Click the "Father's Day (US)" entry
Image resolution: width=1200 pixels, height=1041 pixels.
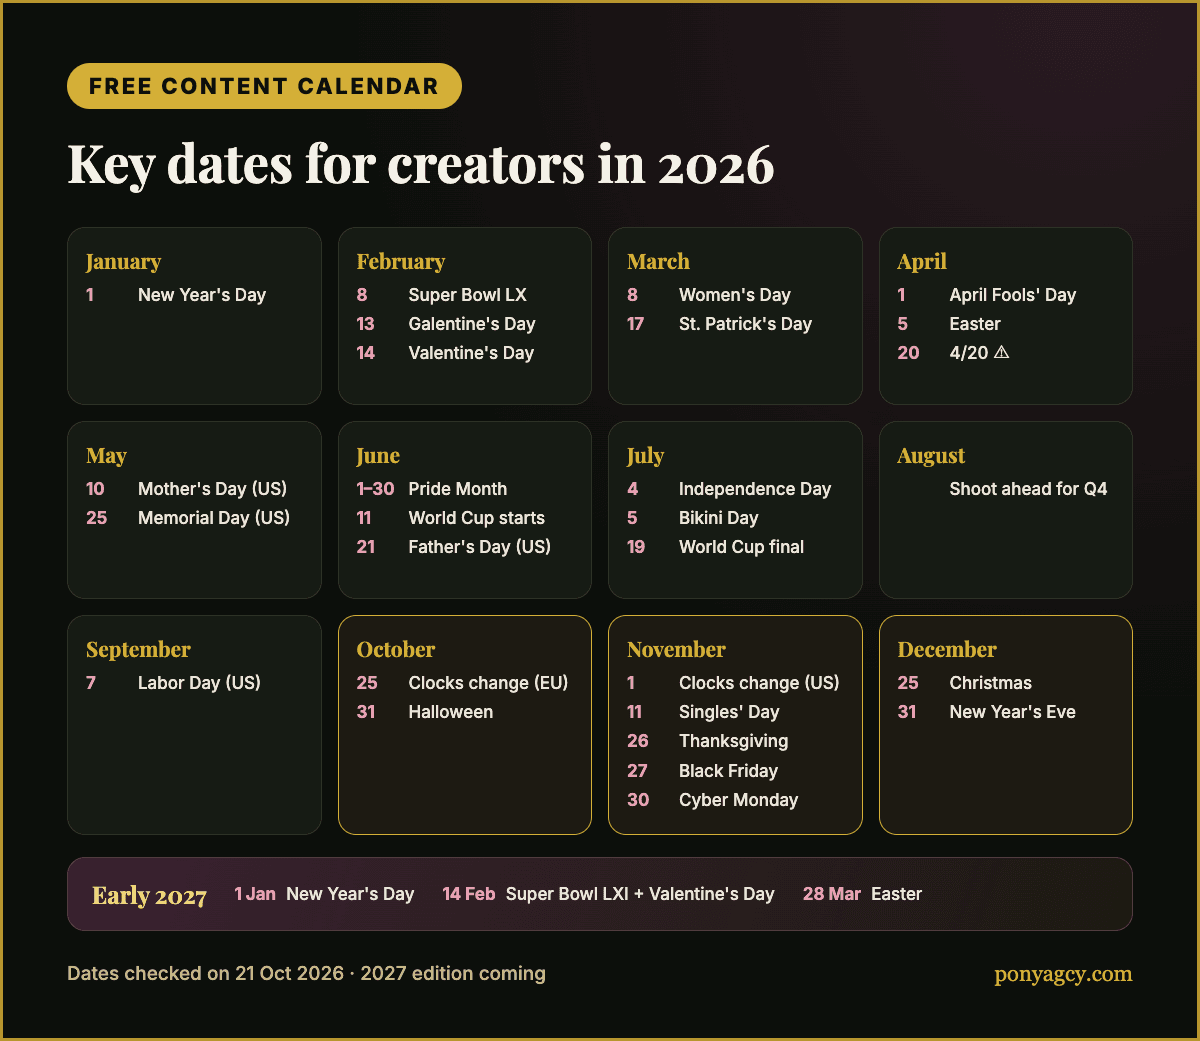coord(480,547)
